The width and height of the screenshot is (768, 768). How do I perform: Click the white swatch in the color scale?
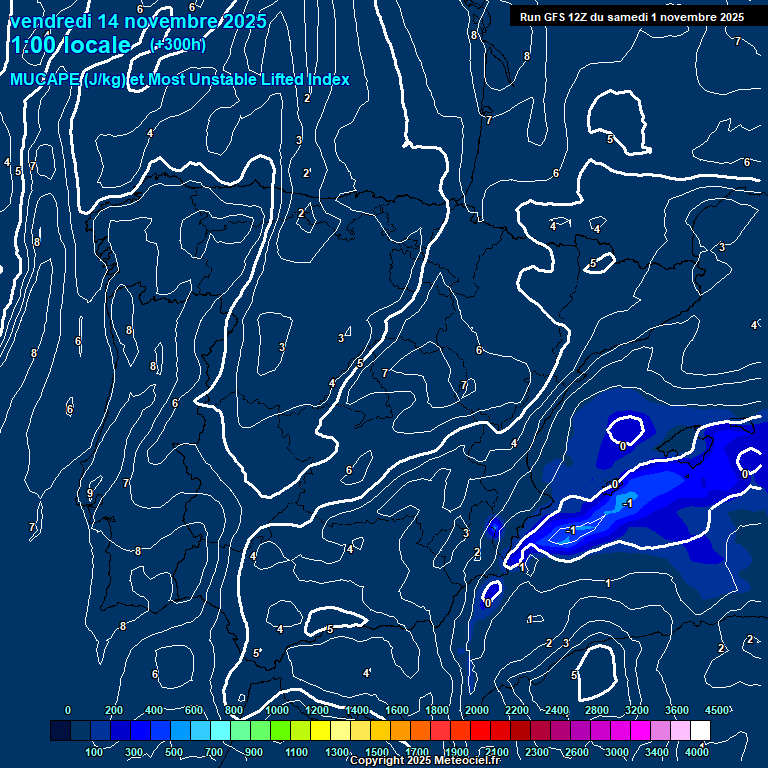click(700, 730)
